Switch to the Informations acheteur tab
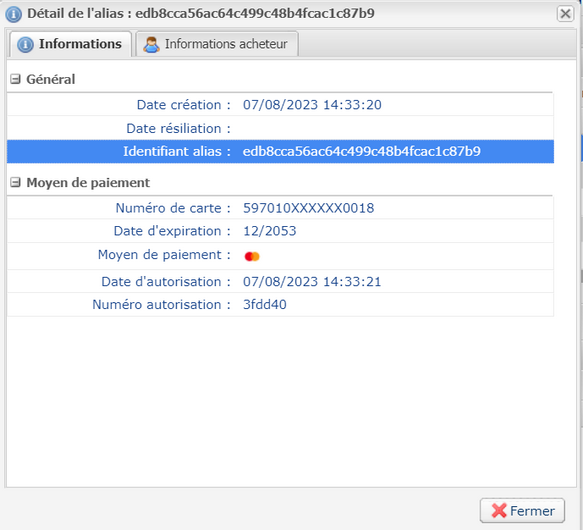Screen dimensions: 583x530 click(x=217, y=44)
